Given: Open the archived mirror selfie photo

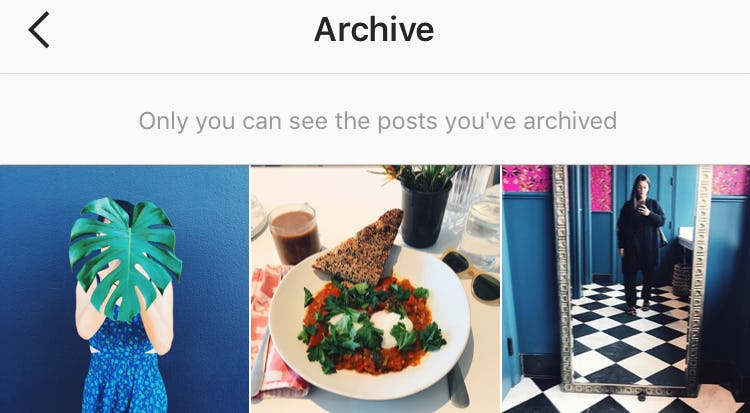Looking at the screenshot, I should [626, 289].
